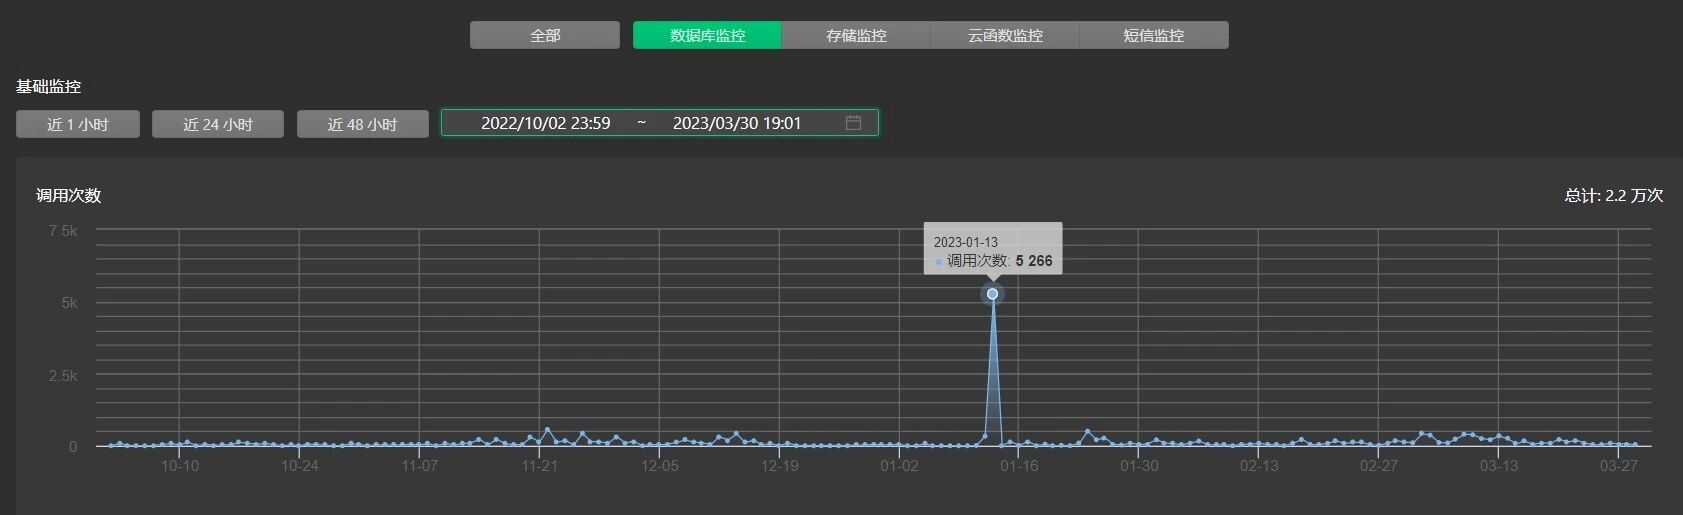
Task: Click the 11-21 x-axis date label
Action: (540, 466)
